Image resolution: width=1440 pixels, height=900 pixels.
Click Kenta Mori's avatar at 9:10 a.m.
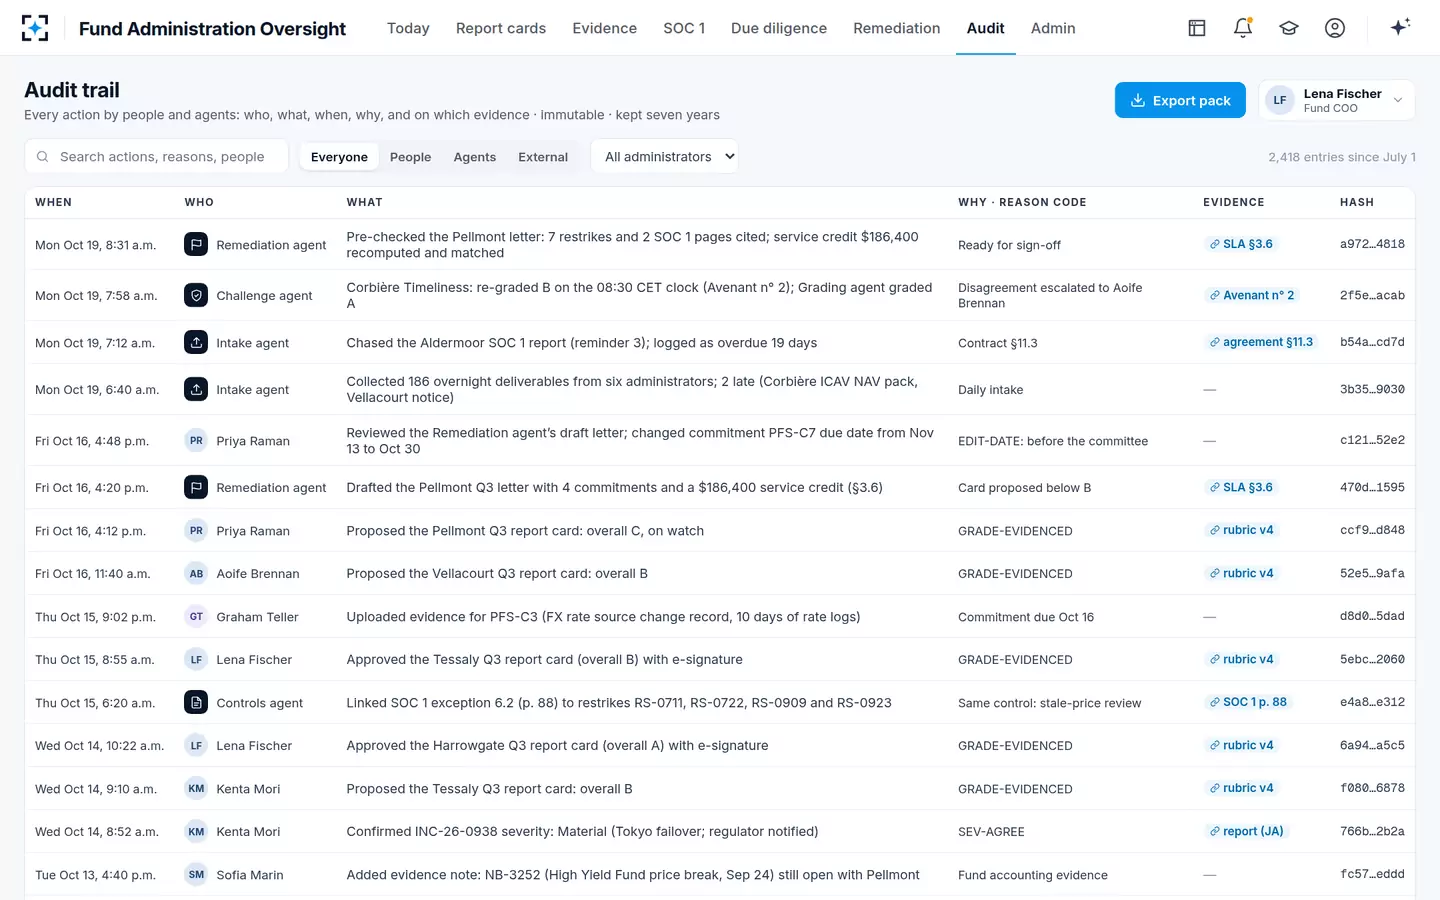pos(196,788)
